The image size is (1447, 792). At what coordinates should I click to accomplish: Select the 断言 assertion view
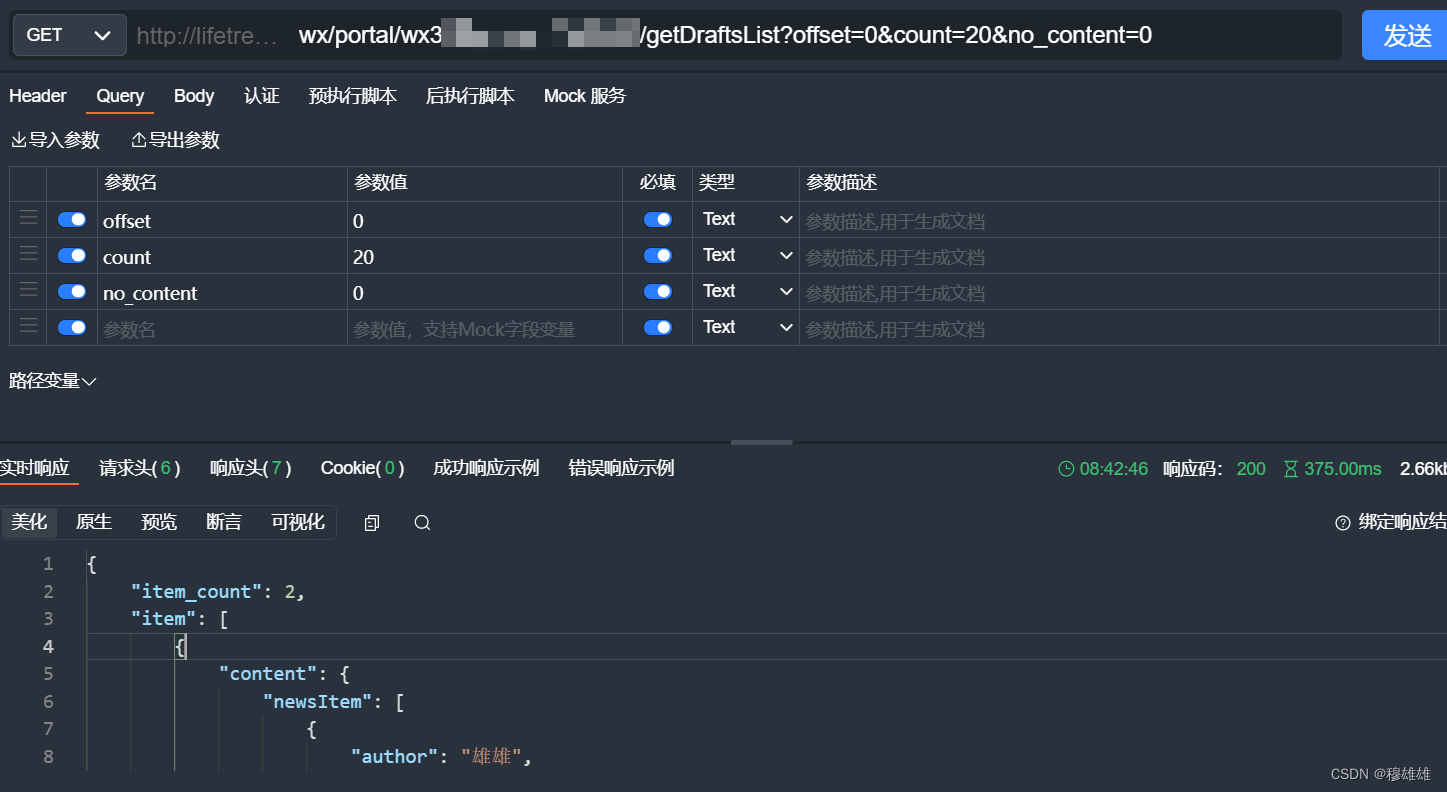(x=224, y=522)
